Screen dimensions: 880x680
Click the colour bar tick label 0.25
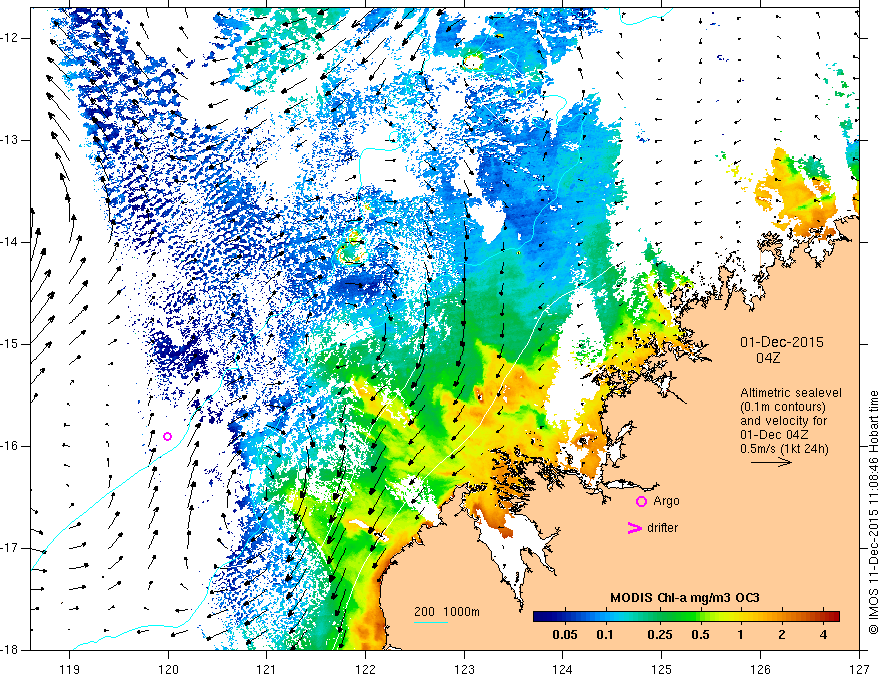[x=659, y=635]
